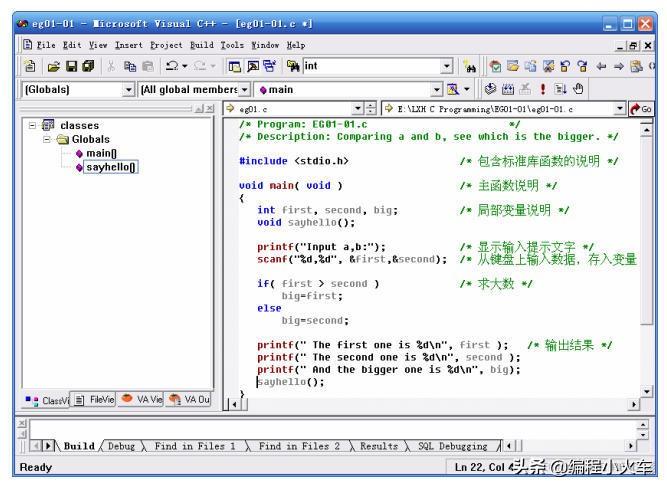Viewport: 667px width, 490px height.
Task: Open the file path dropdown for eg01-01.c
Action: pos(620,109)
